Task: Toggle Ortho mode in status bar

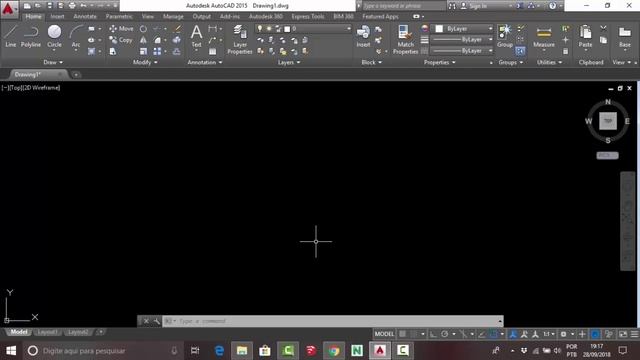Action: tap(433, 334)
